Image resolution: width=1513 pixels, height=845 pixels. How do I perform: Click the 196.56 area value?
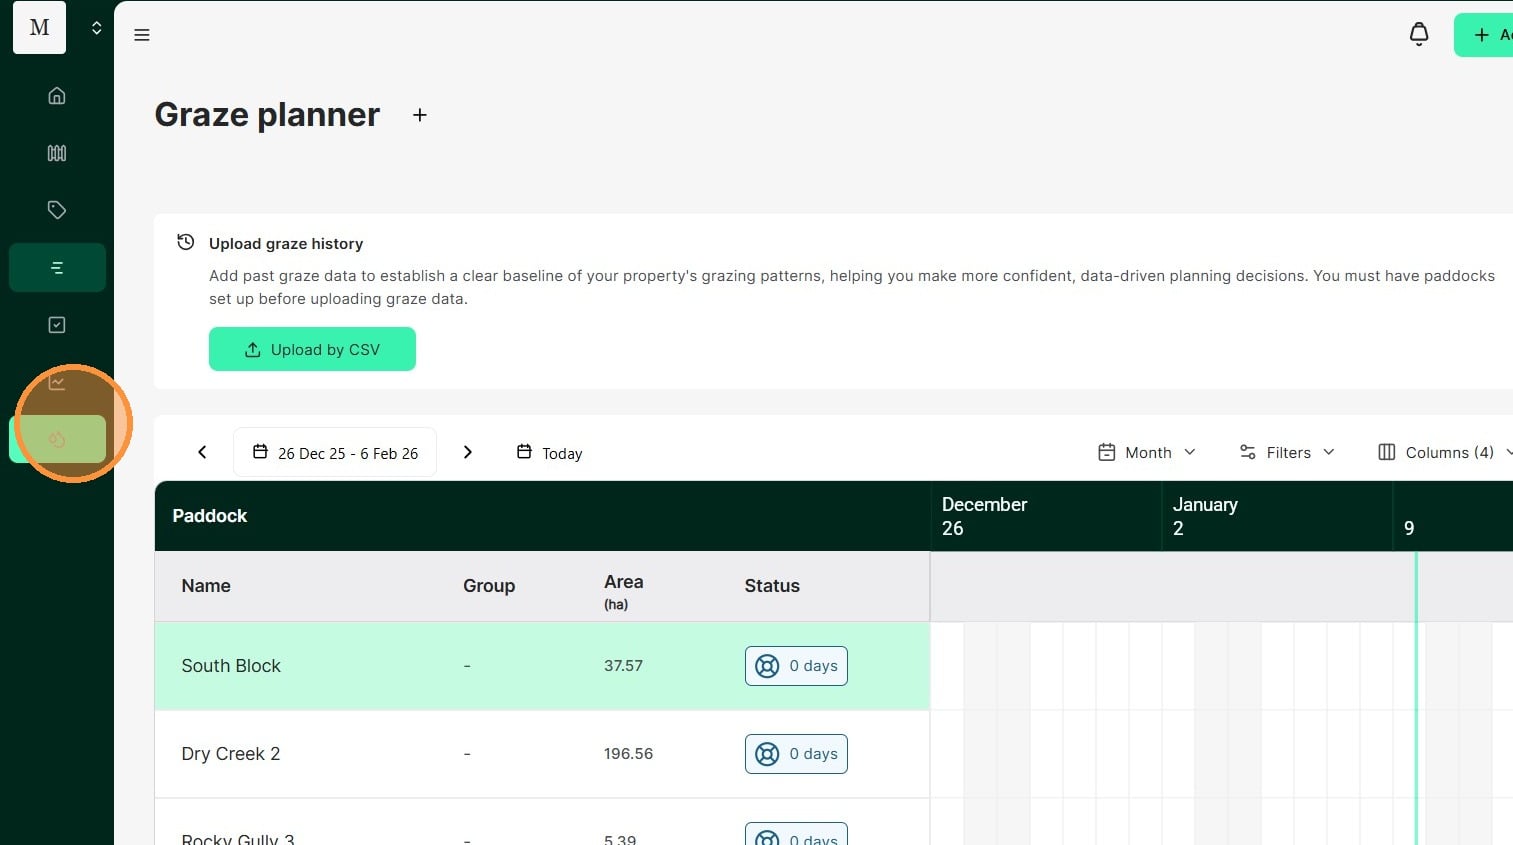click(628, 754)
